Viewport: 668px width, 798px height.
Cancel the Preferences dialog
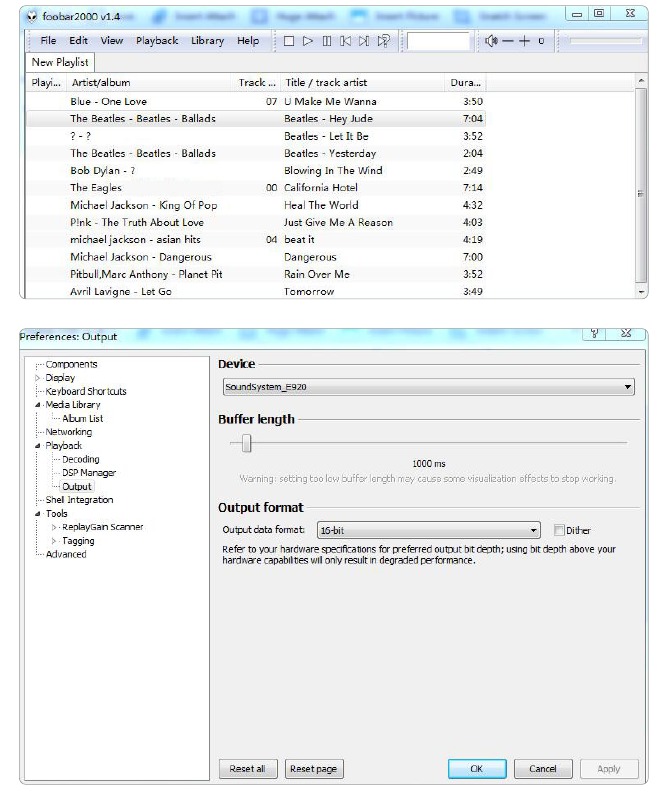pos(543,768)
